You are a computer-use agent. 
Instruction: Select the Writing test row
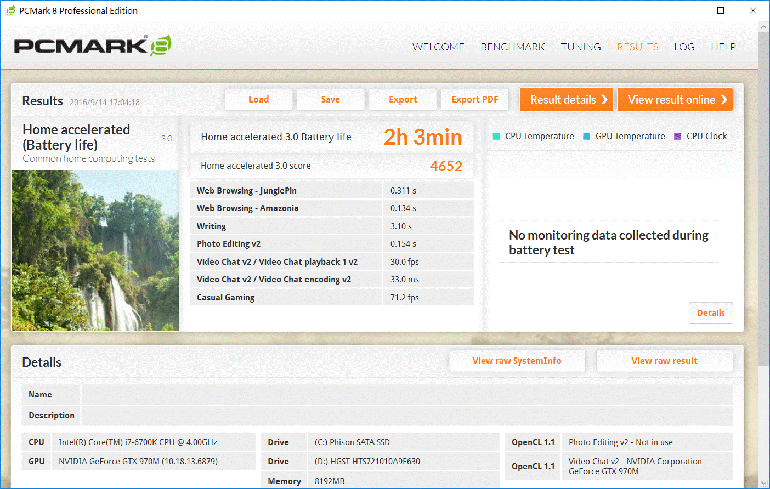click(x=331, y=226)
